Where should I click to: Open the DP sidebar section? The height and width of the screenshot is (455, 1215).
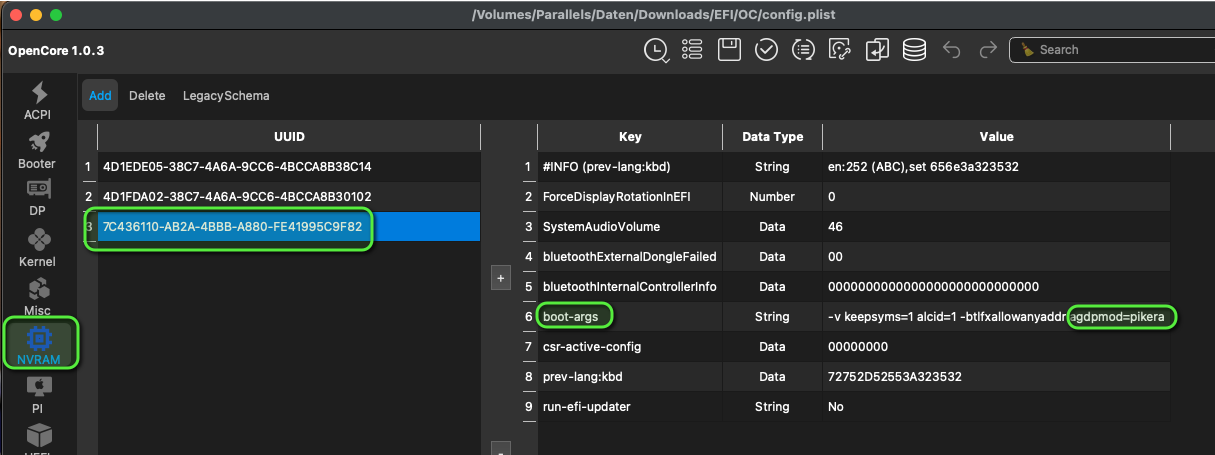38,198
